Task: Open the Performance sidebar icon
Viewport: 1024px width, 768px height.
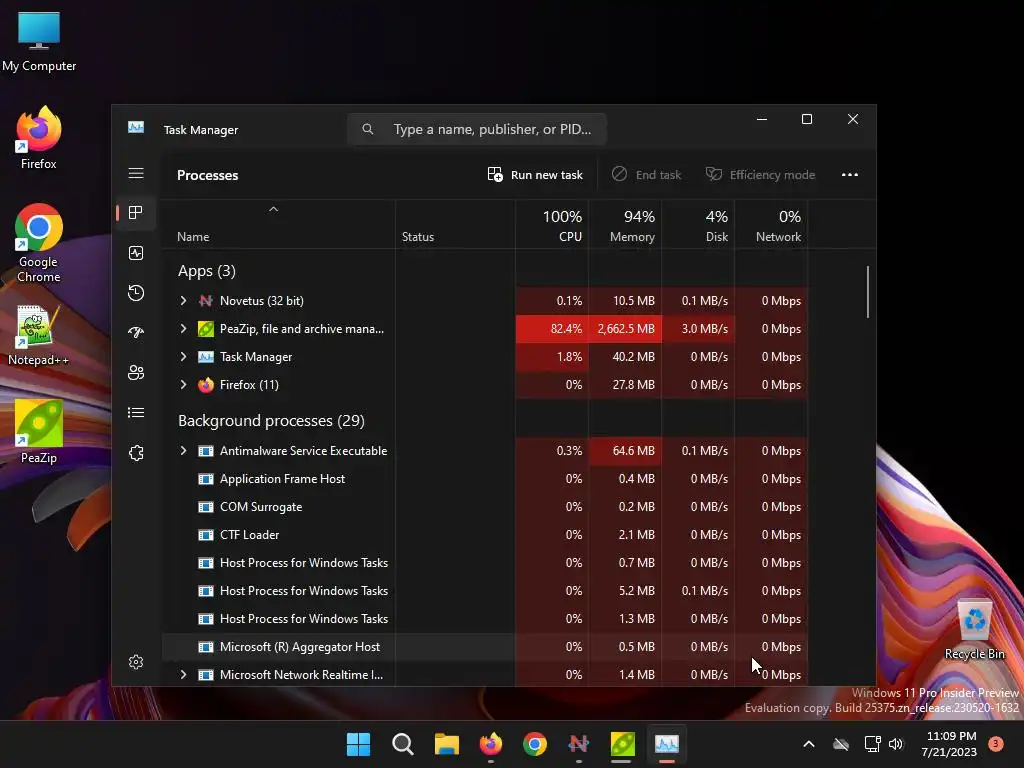Action: (x=136, y=253)
